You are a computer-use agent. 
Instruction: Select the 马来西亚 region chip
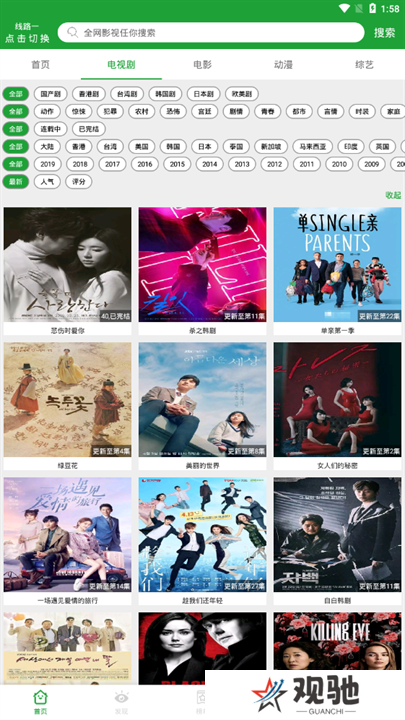(x=313, y=146)
